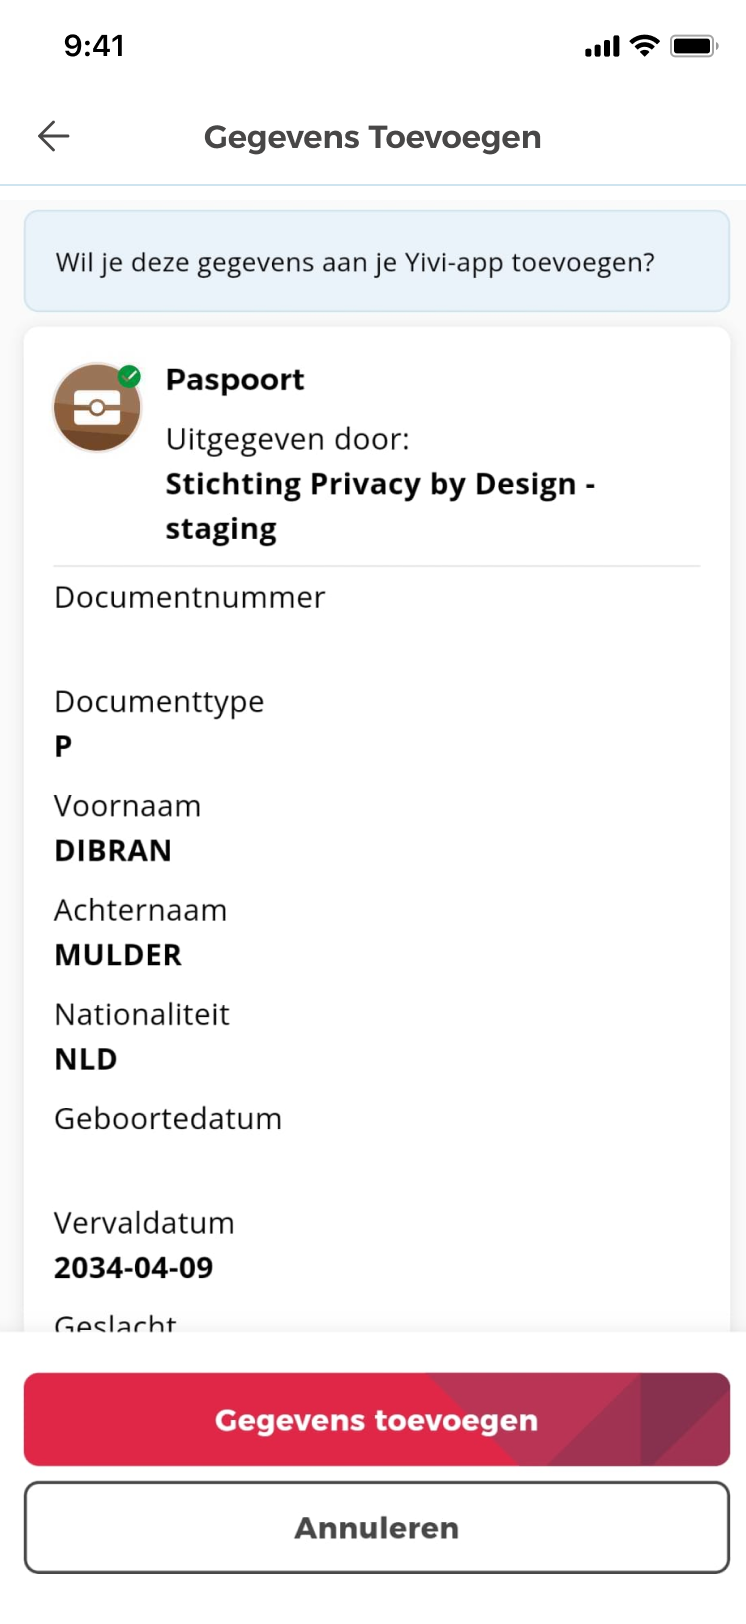746x1624 pixels.
Task: Tap the battery status icon
Action: pos(694,46)
